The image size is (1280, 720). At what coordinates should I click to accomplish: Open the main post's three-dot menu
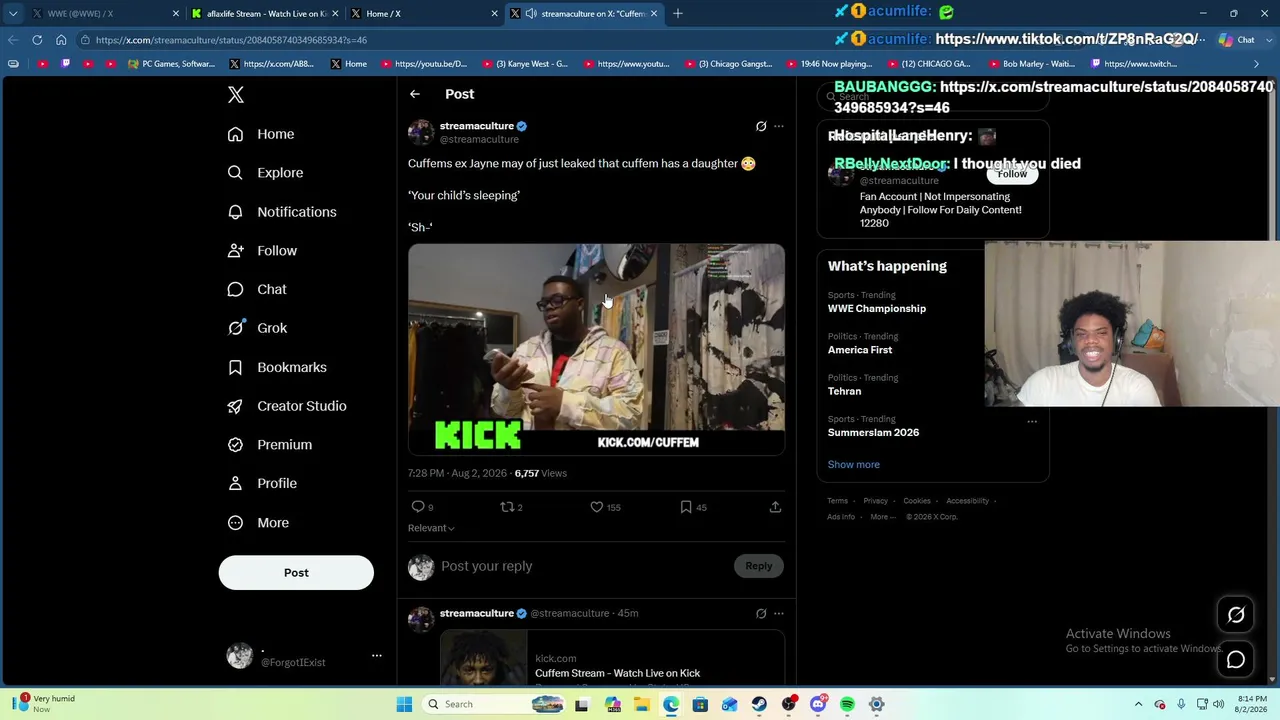pyautogui.click(x=779, y=126)
